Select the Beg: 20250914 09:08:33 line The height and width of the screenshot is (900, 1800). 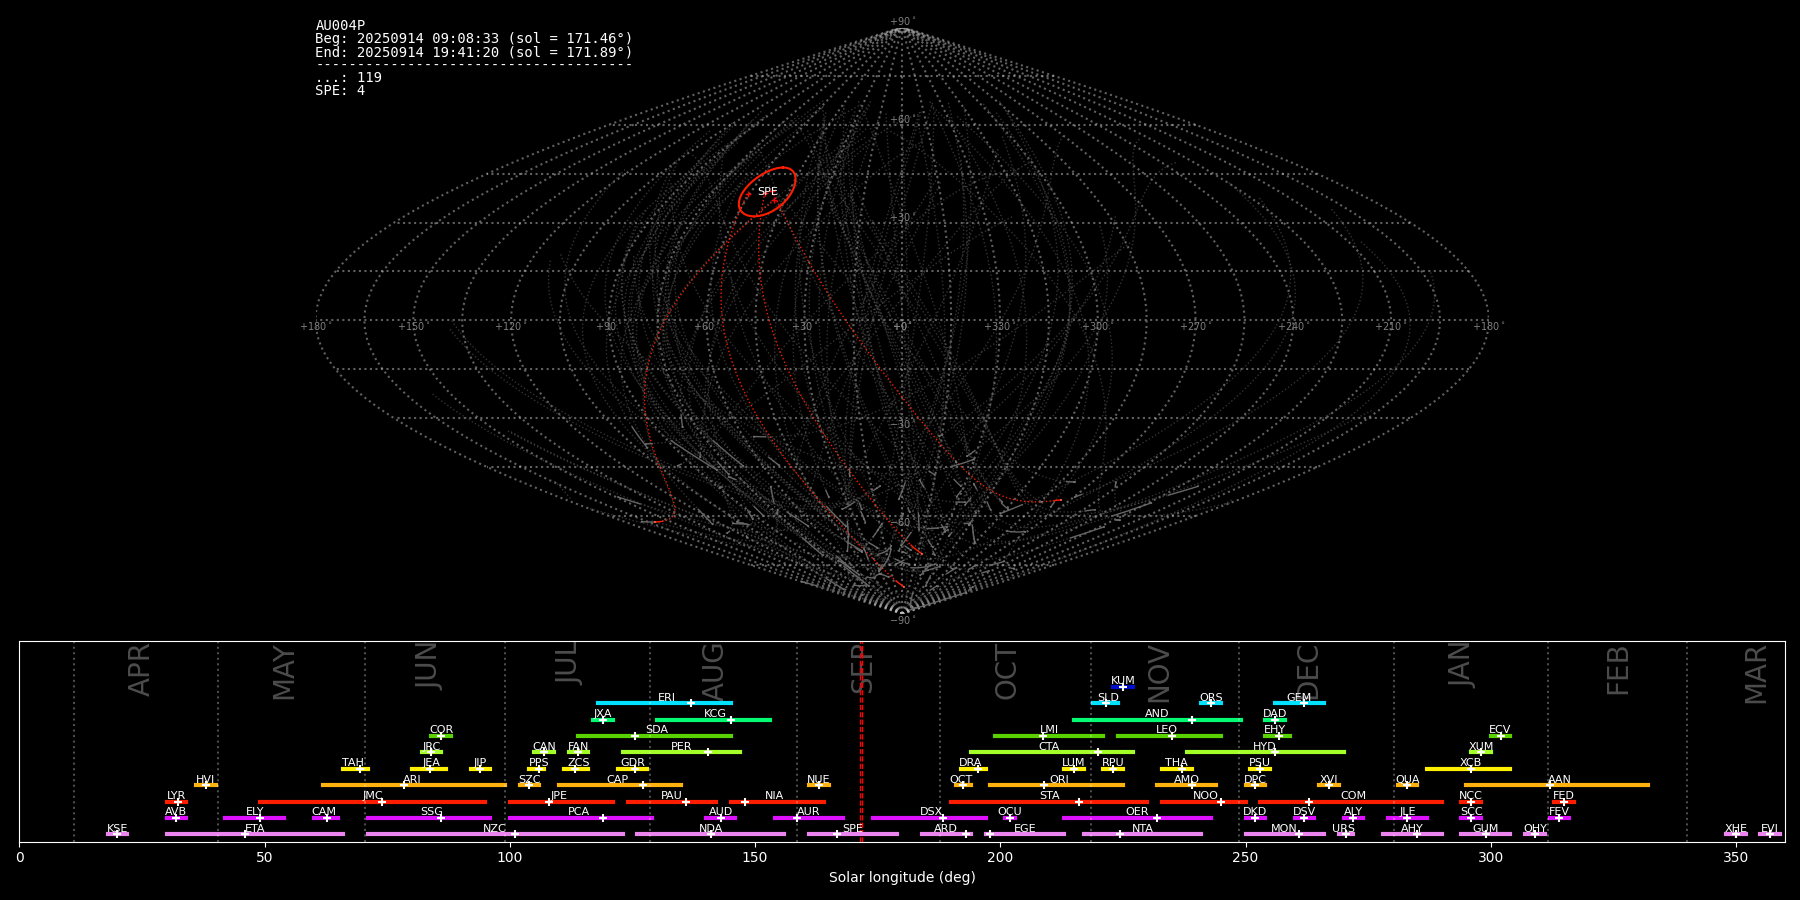[474, 38]
